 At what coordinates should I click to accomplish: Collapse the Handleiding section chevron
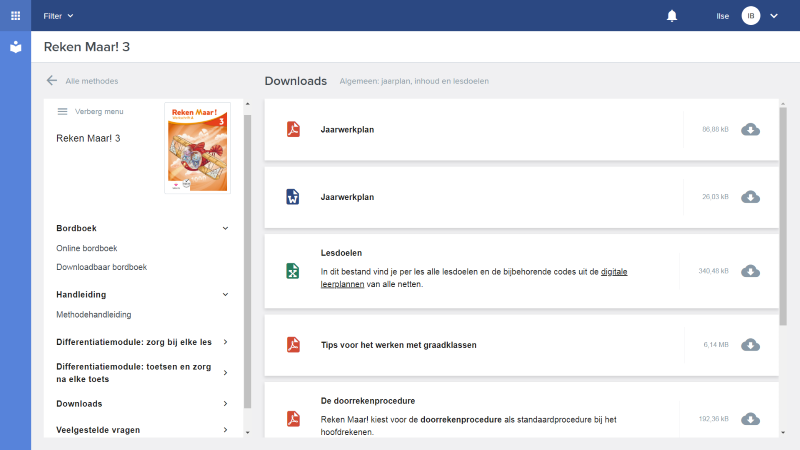225,294
